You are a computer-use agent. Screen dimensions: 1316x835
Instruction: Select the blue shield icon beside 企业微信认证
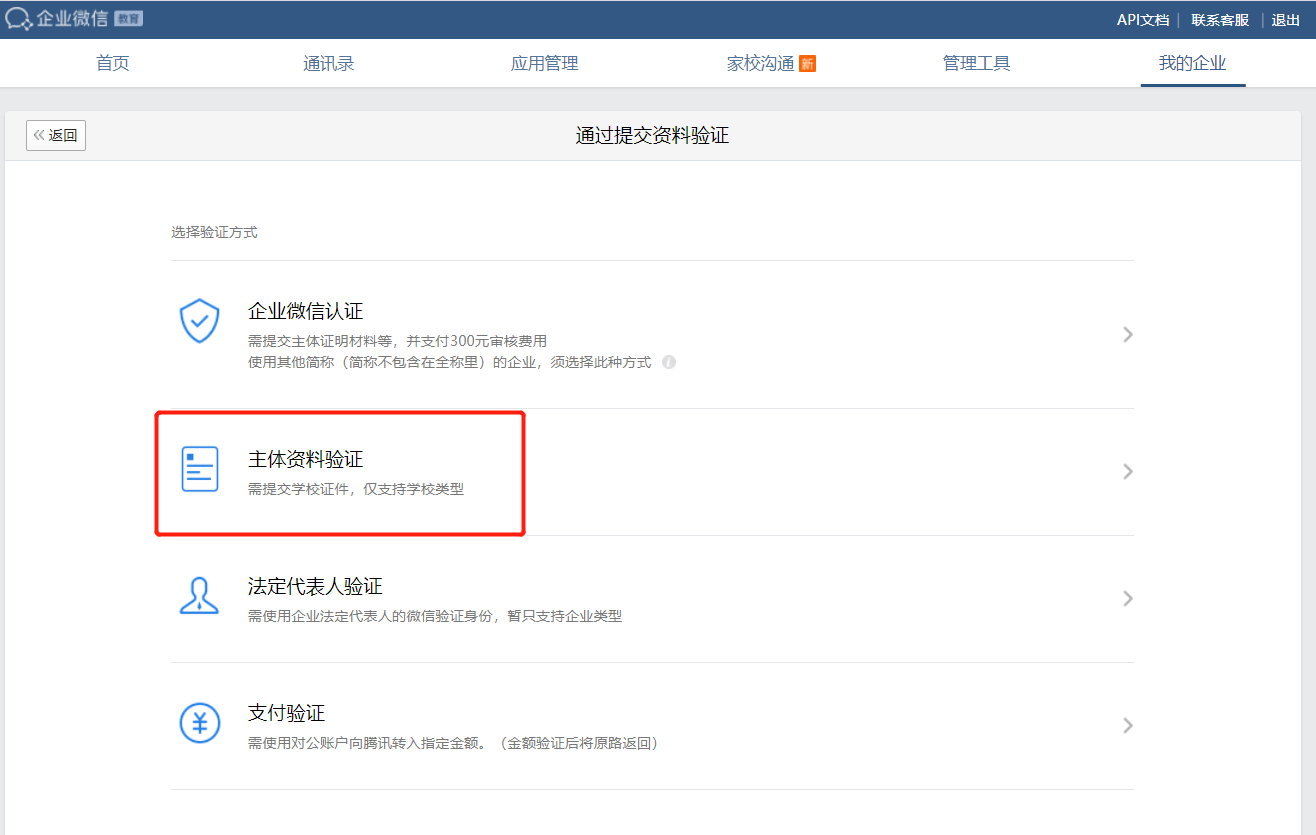click(x=199, y=321)
